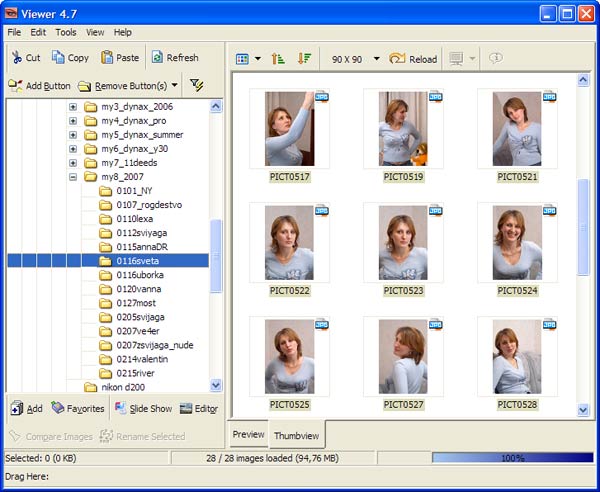Click the Cut scissors button
The height and width of the screenshot is (492, 600).
pyautogui.click(x=27, y=58)
